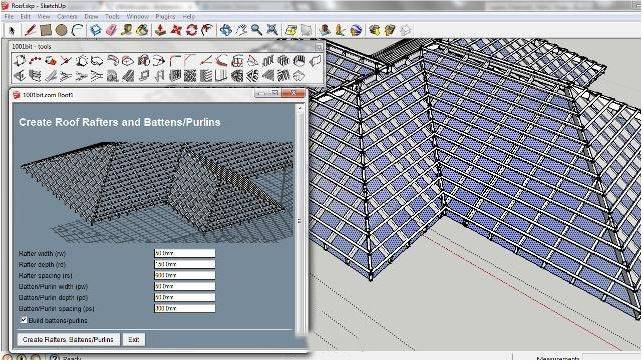Click the 1001bit linear array icon
Image resolution: width=643 pixels, height=364 pixels.
(x=268, y=61)
